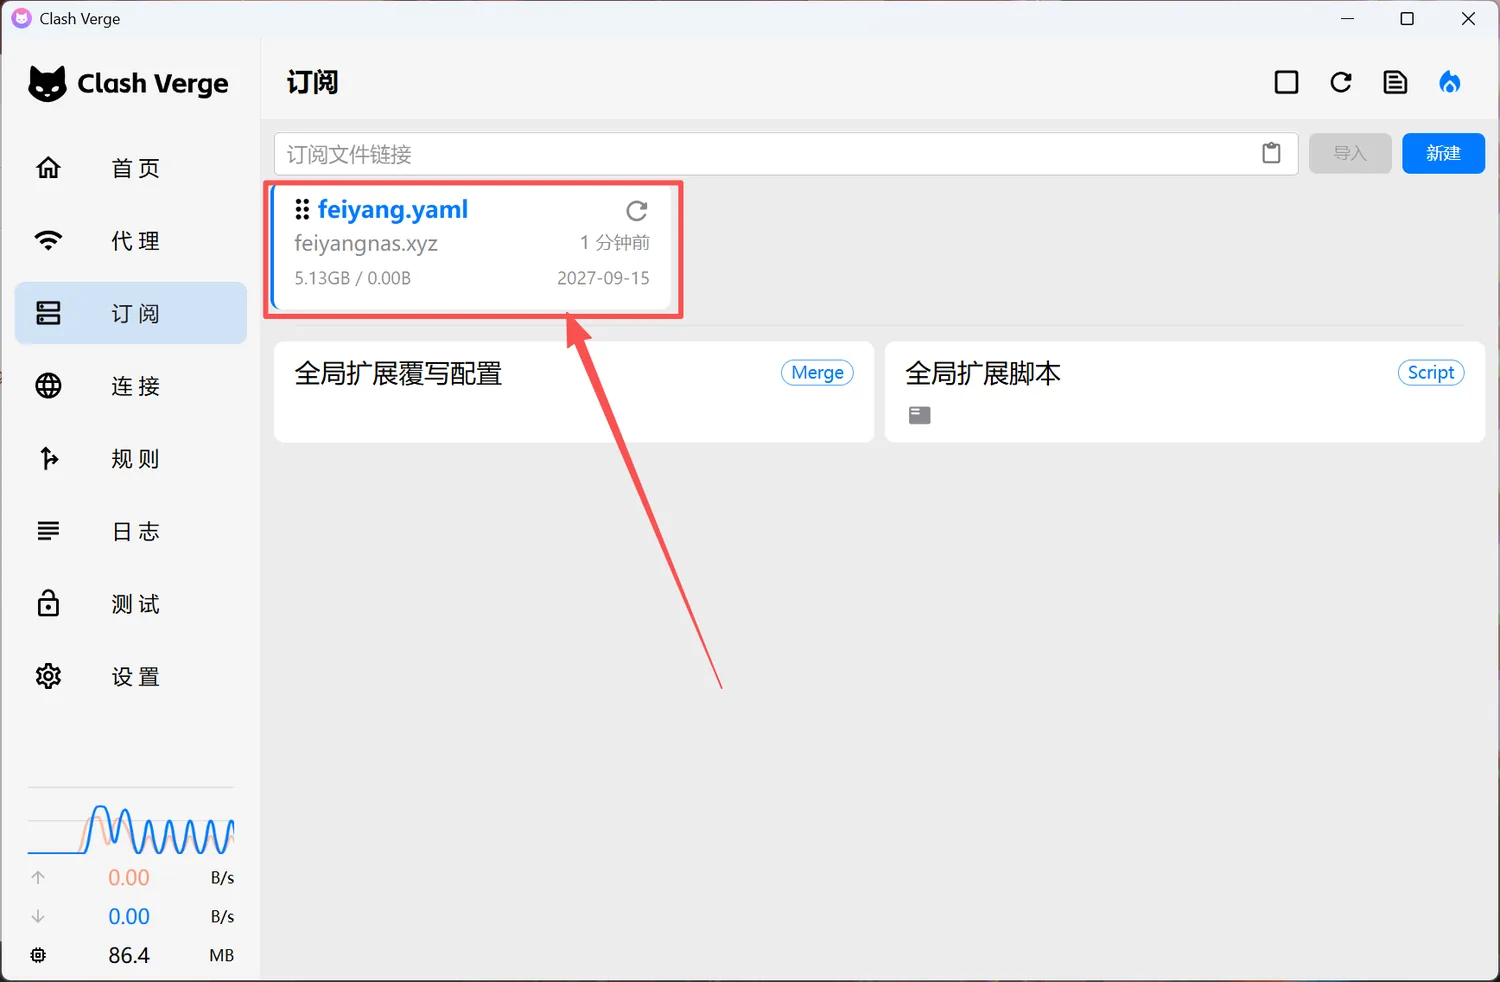Viewport: 1500px width, 982px height.
Task: Click the Clash Verge cat logo
Action: [47, 84]
